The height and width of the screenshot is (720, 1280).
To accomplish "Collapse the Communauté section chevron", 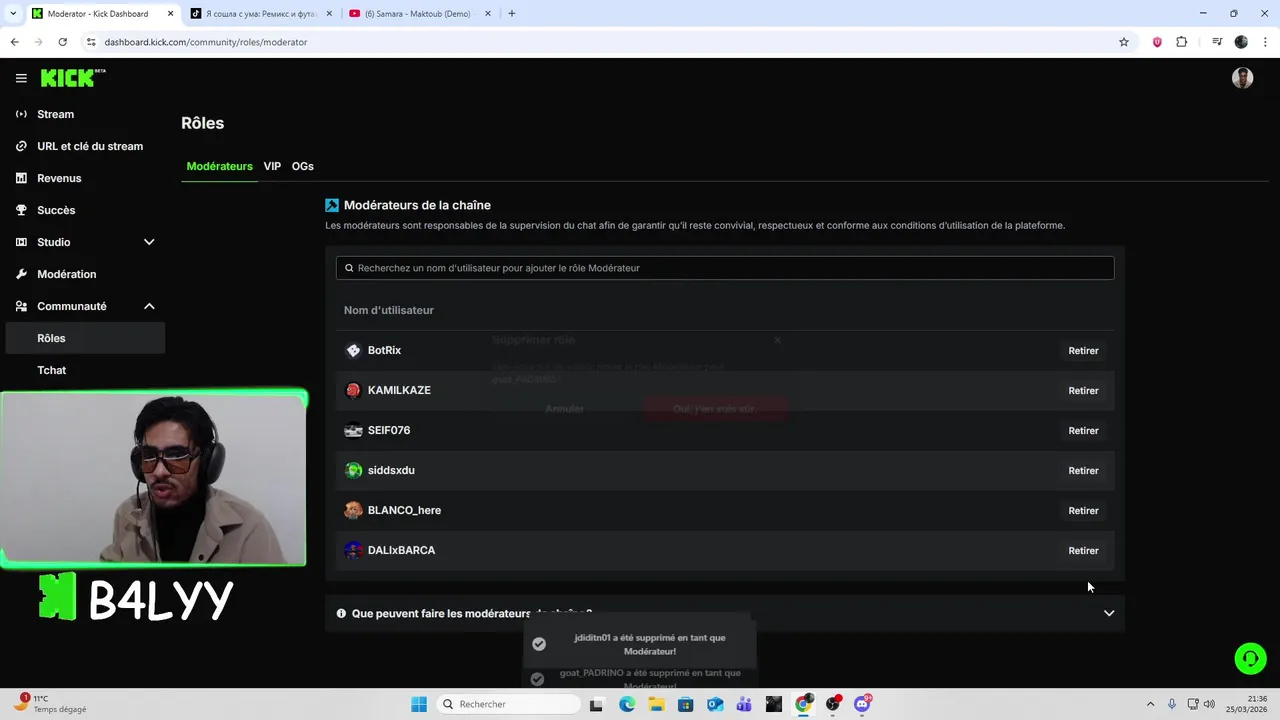I will point(149,306).
